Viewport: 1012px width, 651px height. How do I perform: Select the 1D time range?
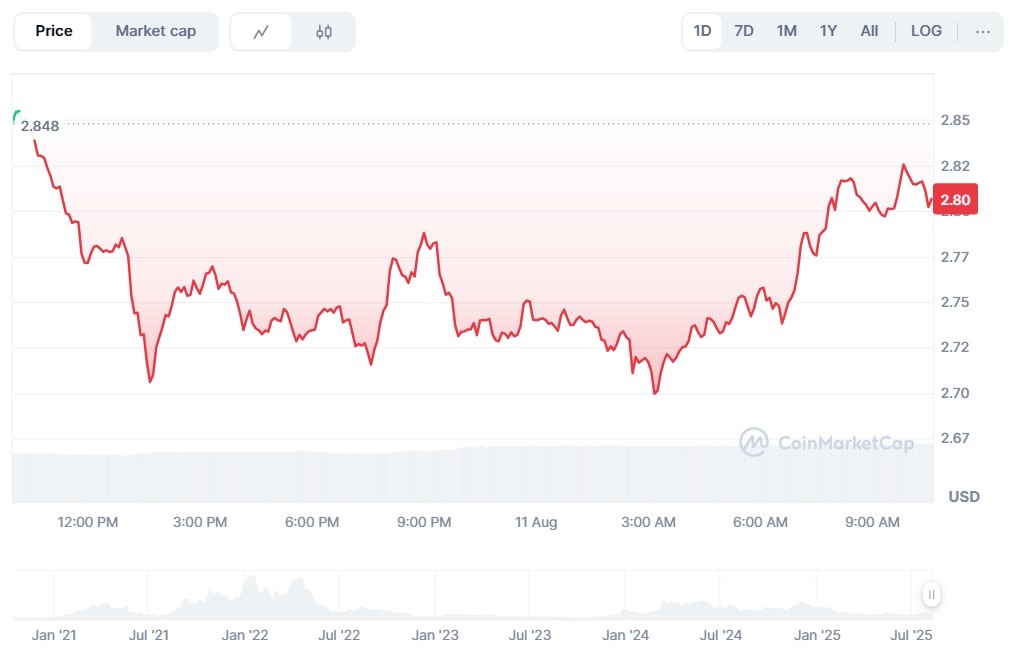point(702,31)
